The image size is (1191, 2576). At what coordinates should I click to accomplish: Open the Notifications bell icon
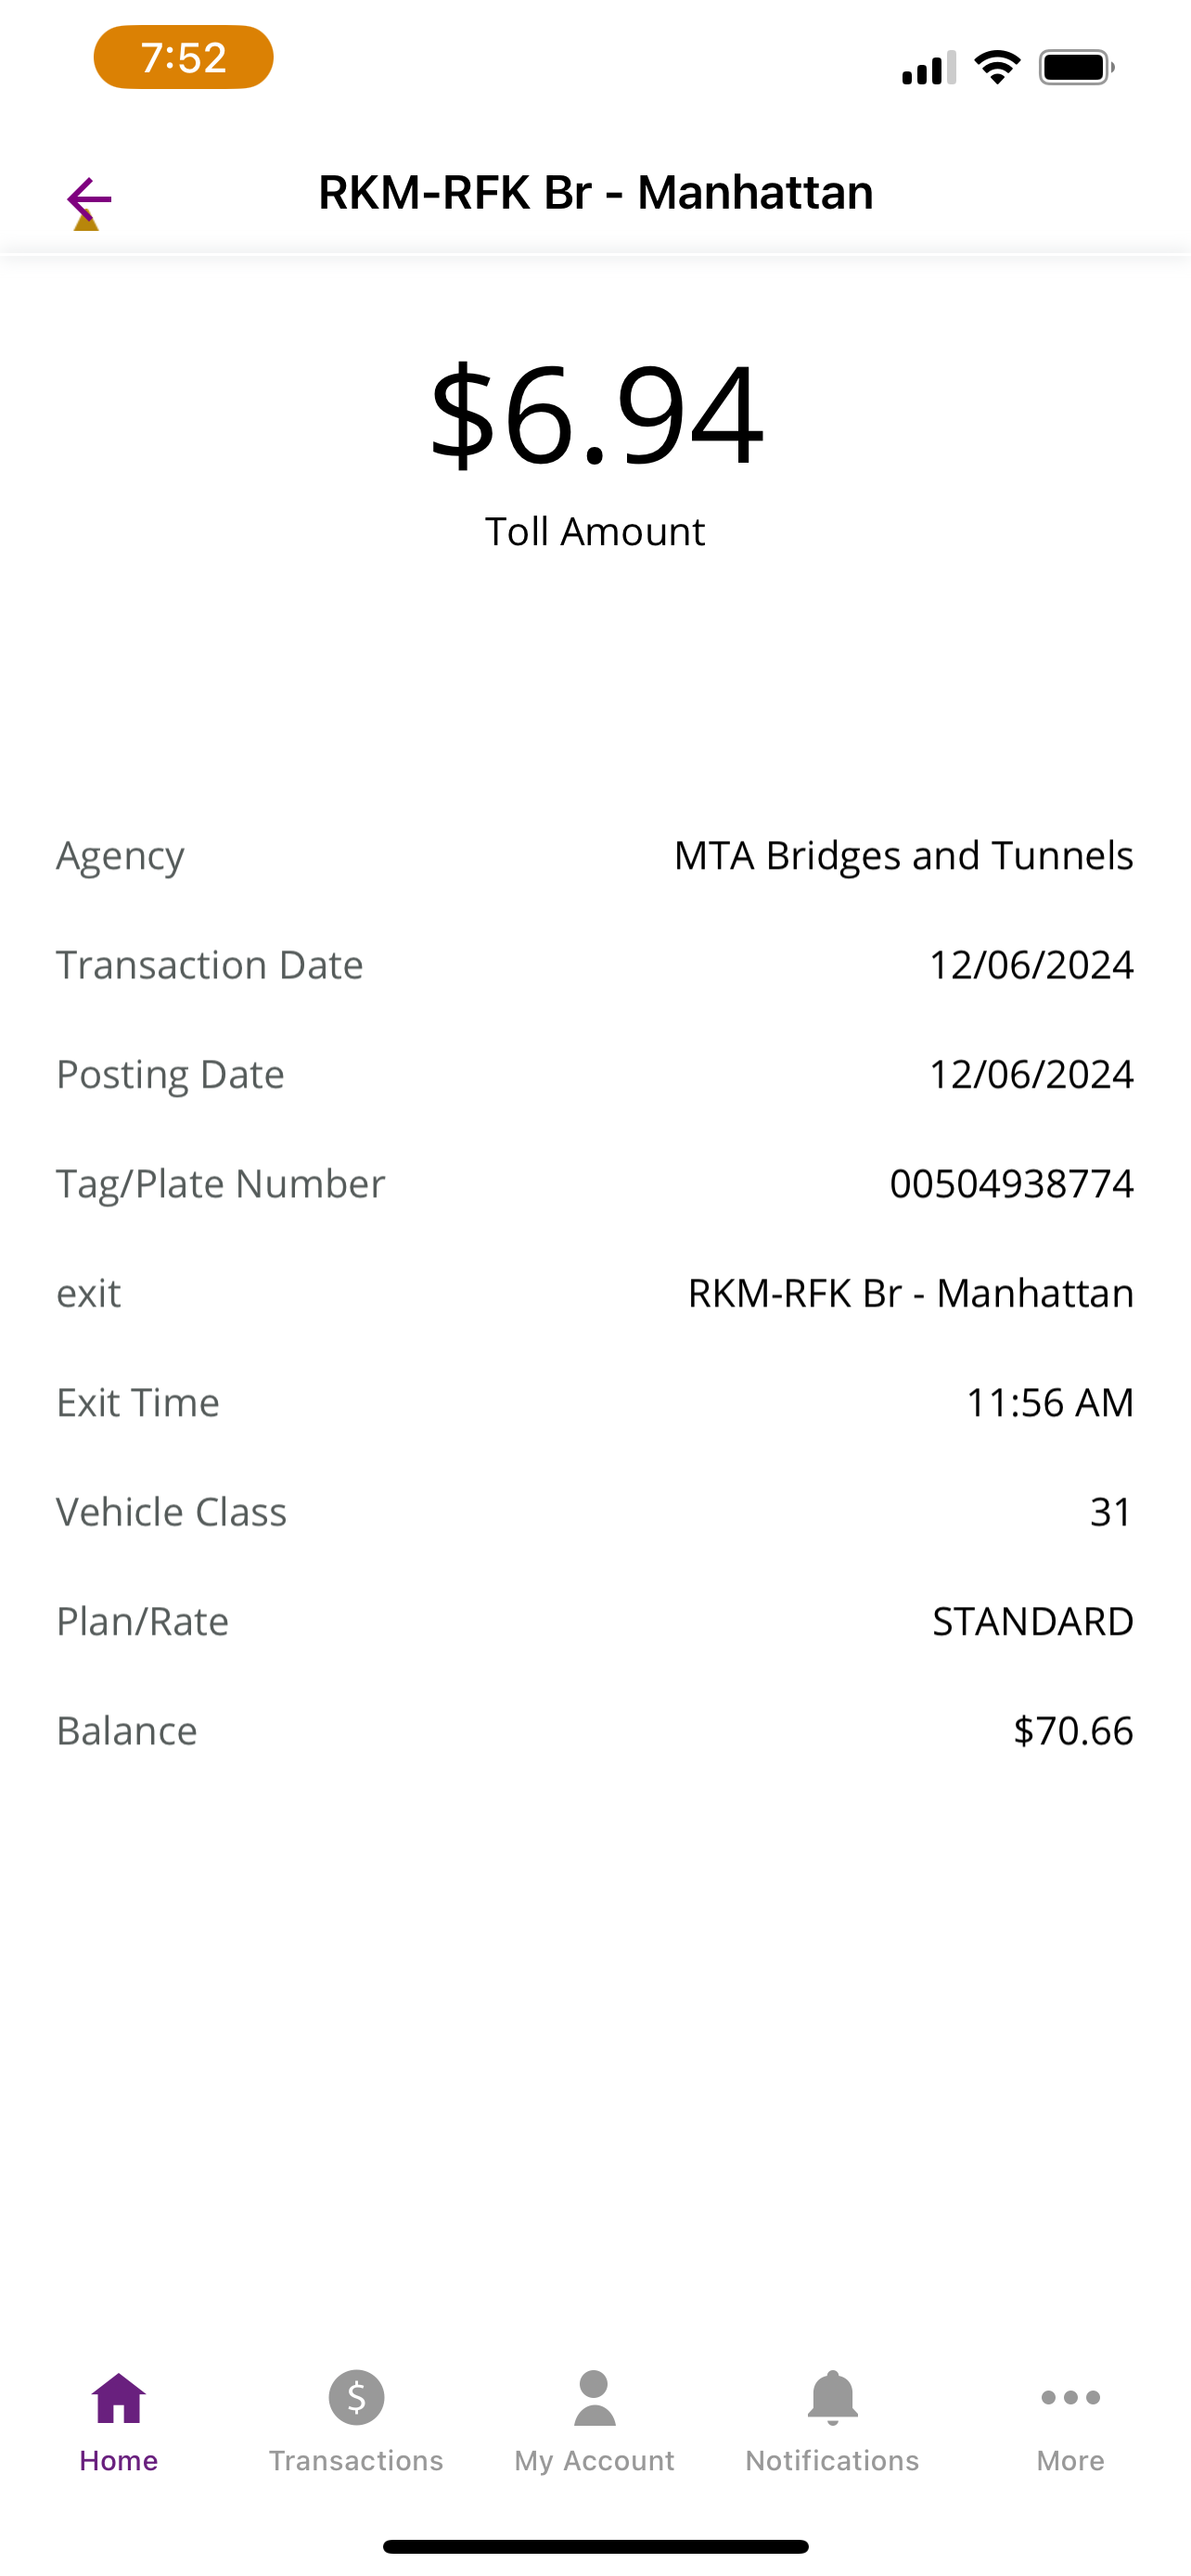point(832,2398)
